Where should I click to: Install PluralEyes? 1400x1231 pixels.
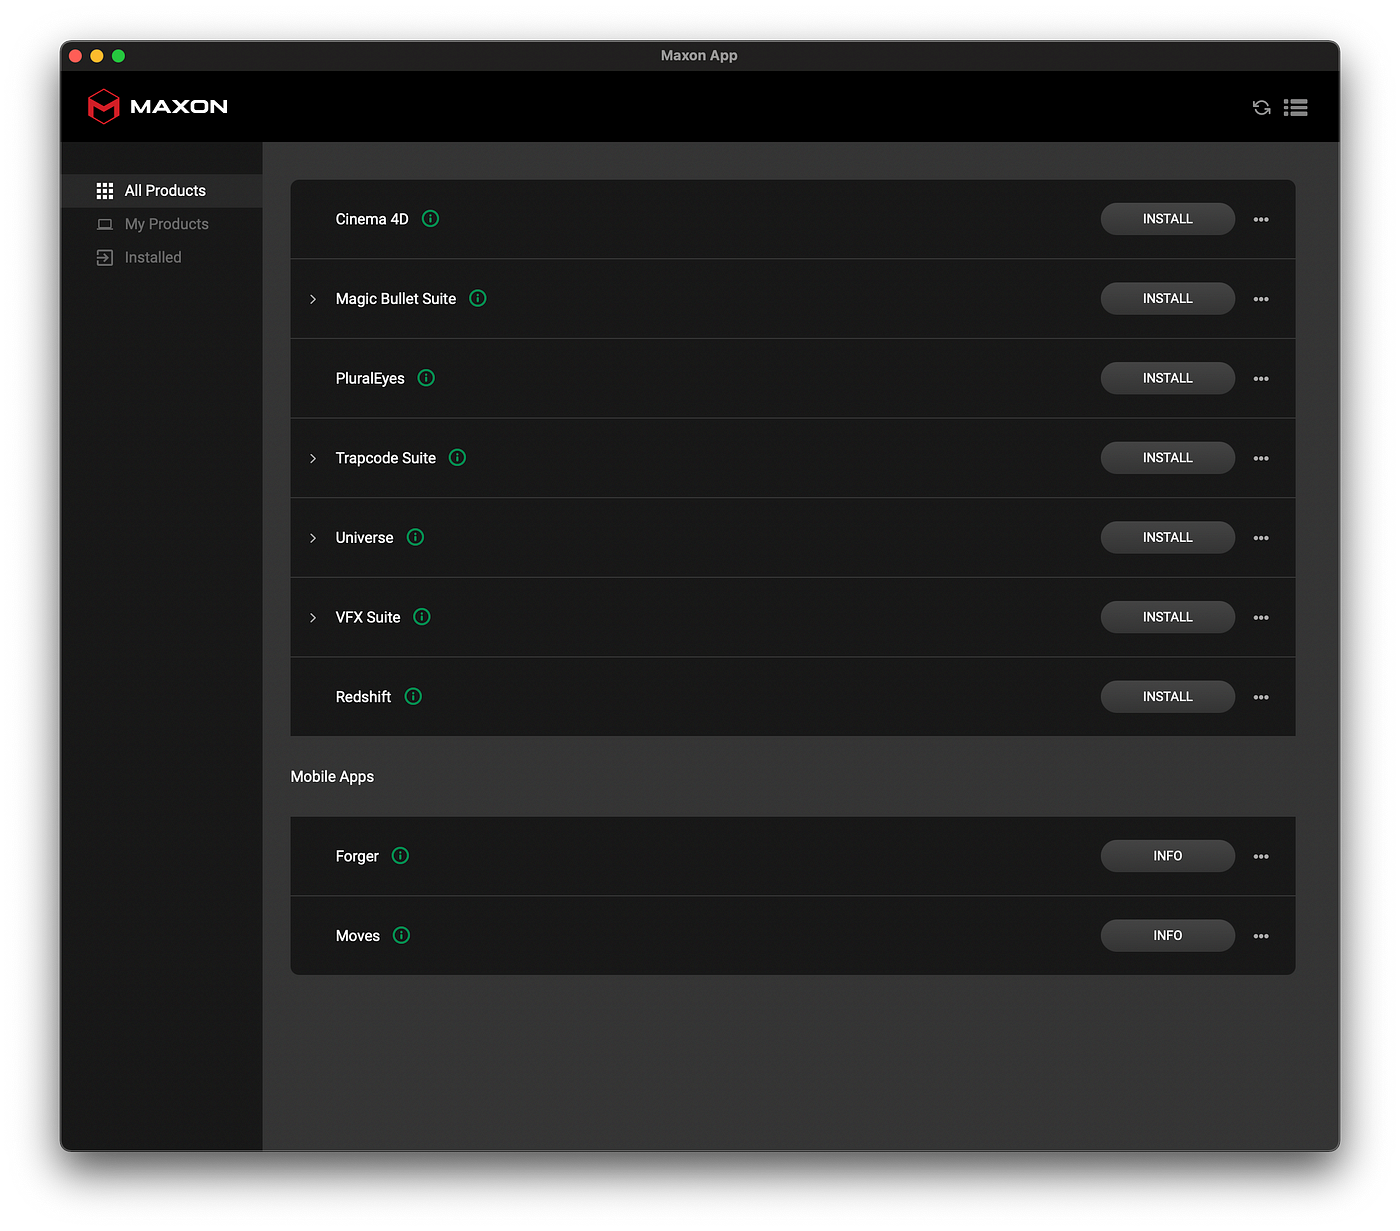pos(1168,378)
